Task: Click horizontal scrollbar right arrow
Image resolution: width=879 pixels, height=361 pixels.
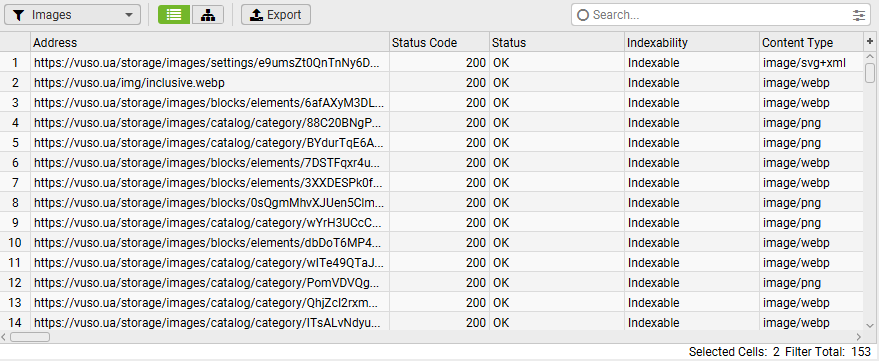Action: point(859,337)
